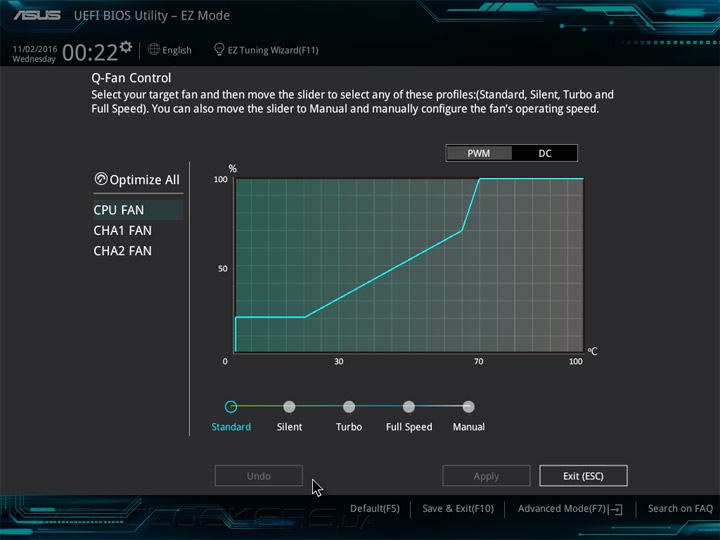Switch fan control to PWM mode

479,153
